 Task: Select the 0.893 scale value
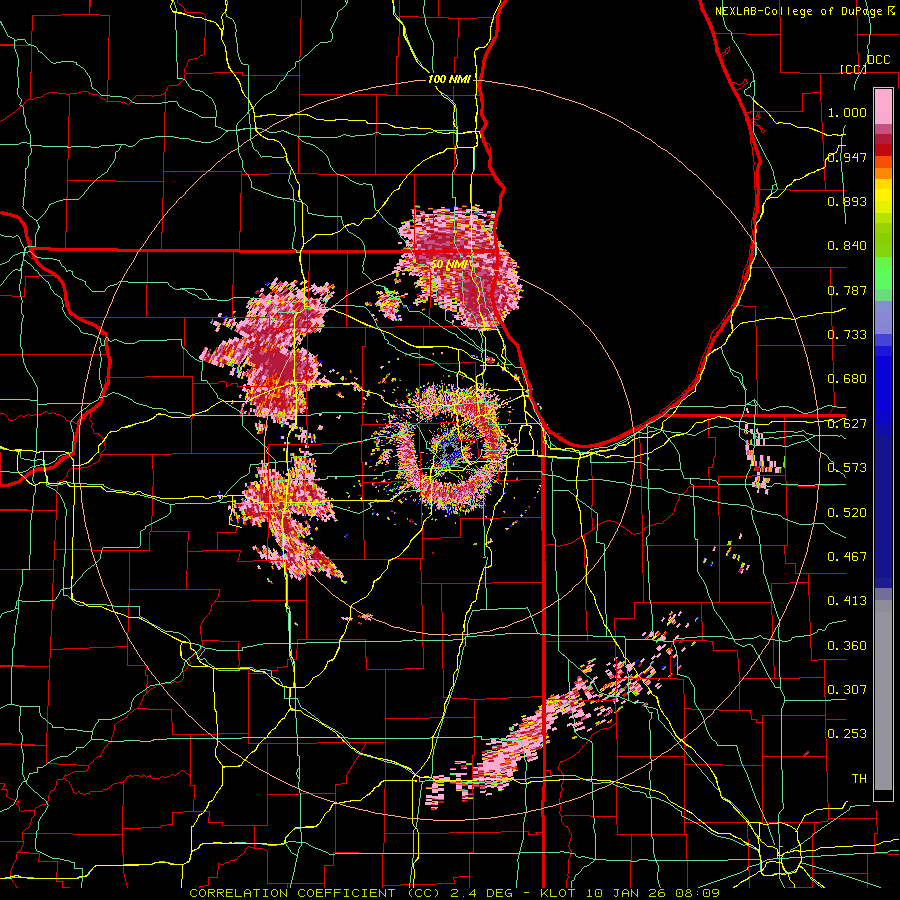point(847,201)
